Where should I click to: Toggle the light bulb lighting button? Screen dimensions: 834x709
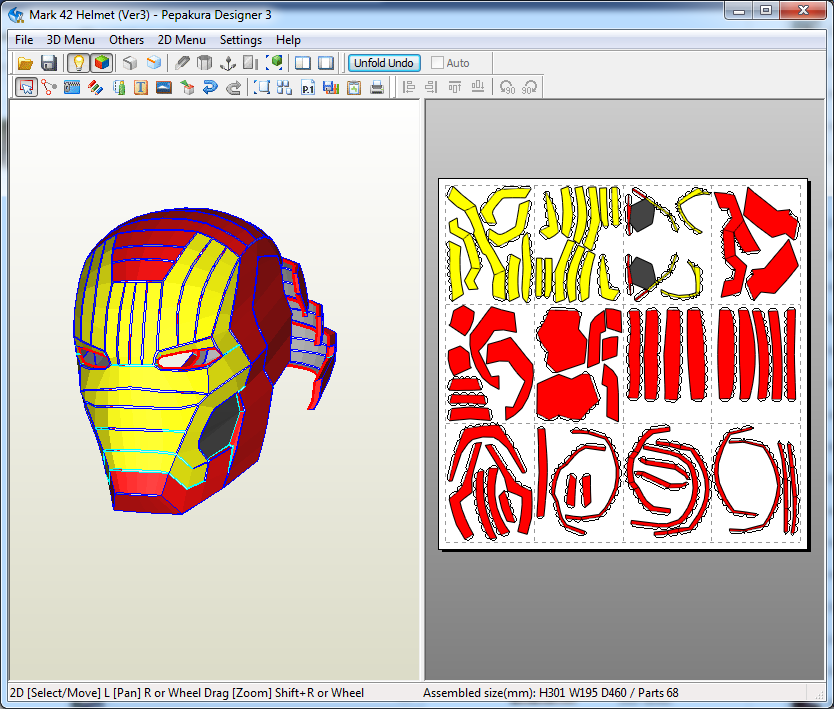(x=78, y=63)
